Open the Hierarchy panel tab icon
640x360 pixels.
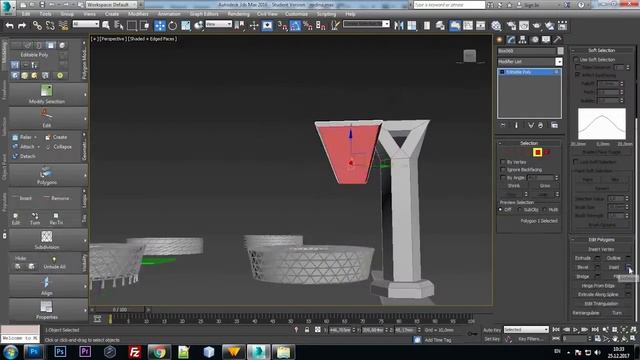coord(522,40)
